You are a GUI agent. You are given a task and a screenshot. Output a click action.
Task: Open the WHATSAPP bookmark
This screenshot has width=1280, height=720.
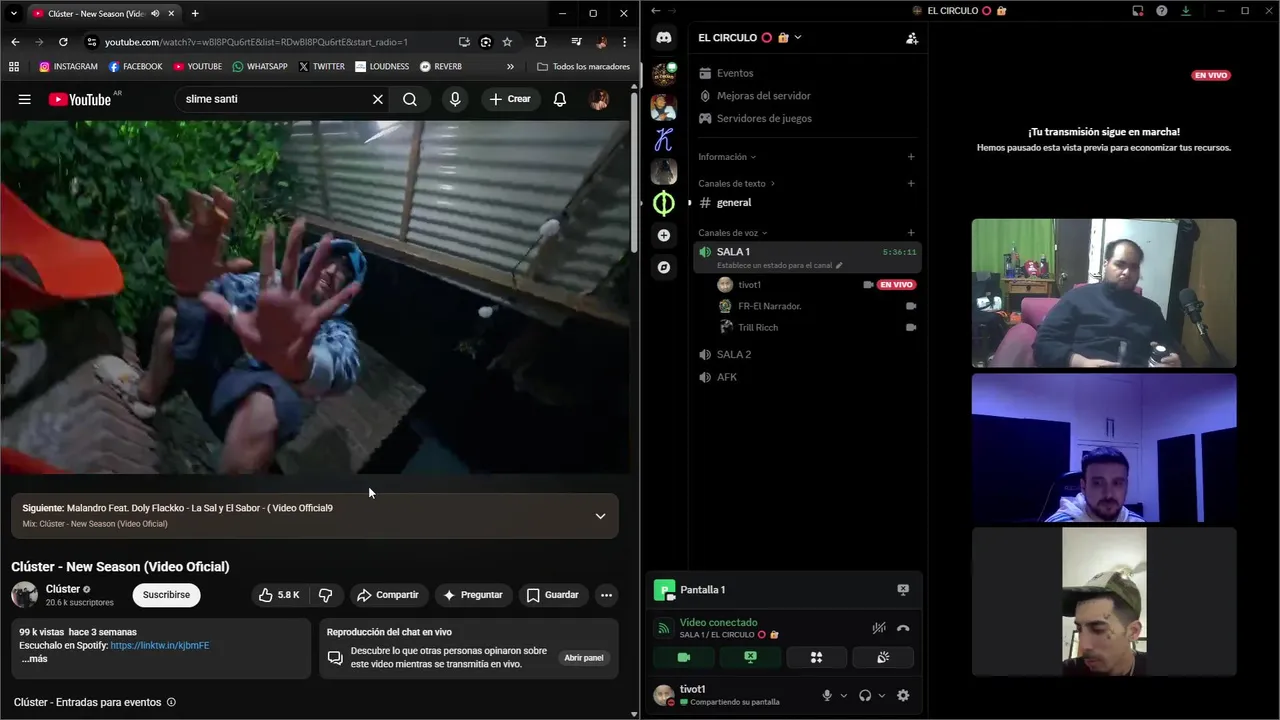point(260,67)
